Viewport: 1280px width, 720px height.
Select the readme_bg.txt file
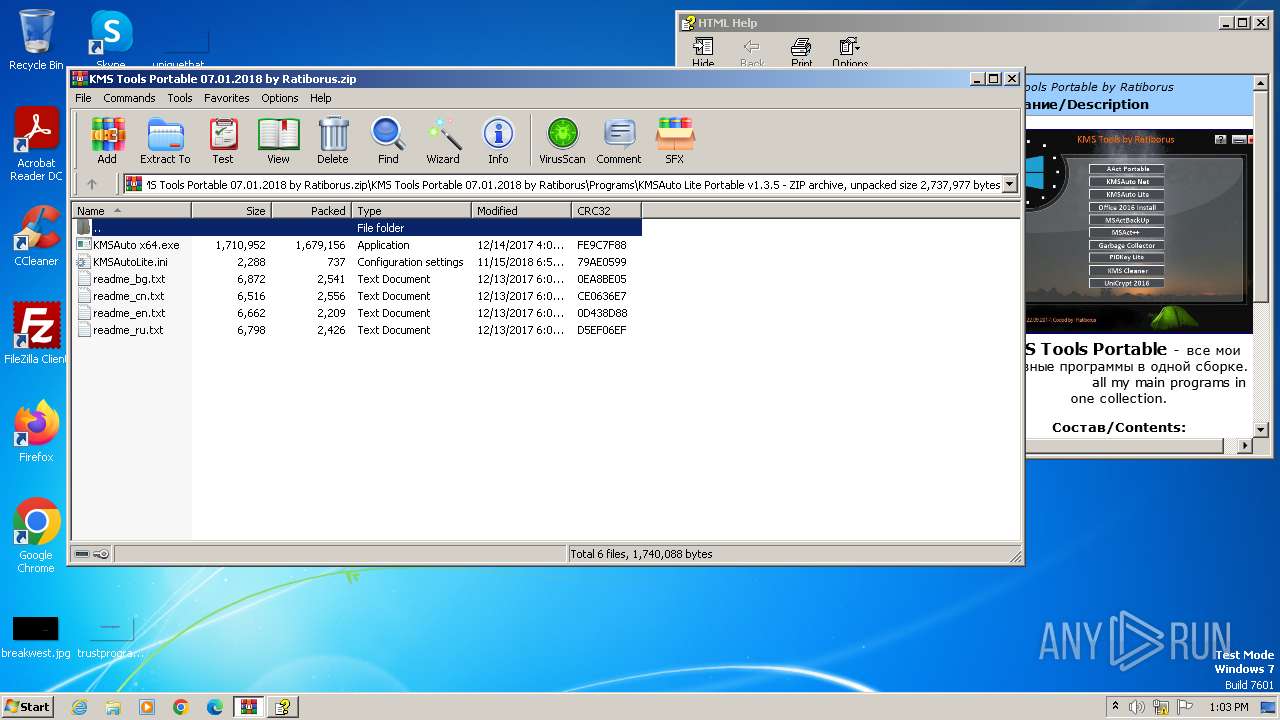(357, 279)
